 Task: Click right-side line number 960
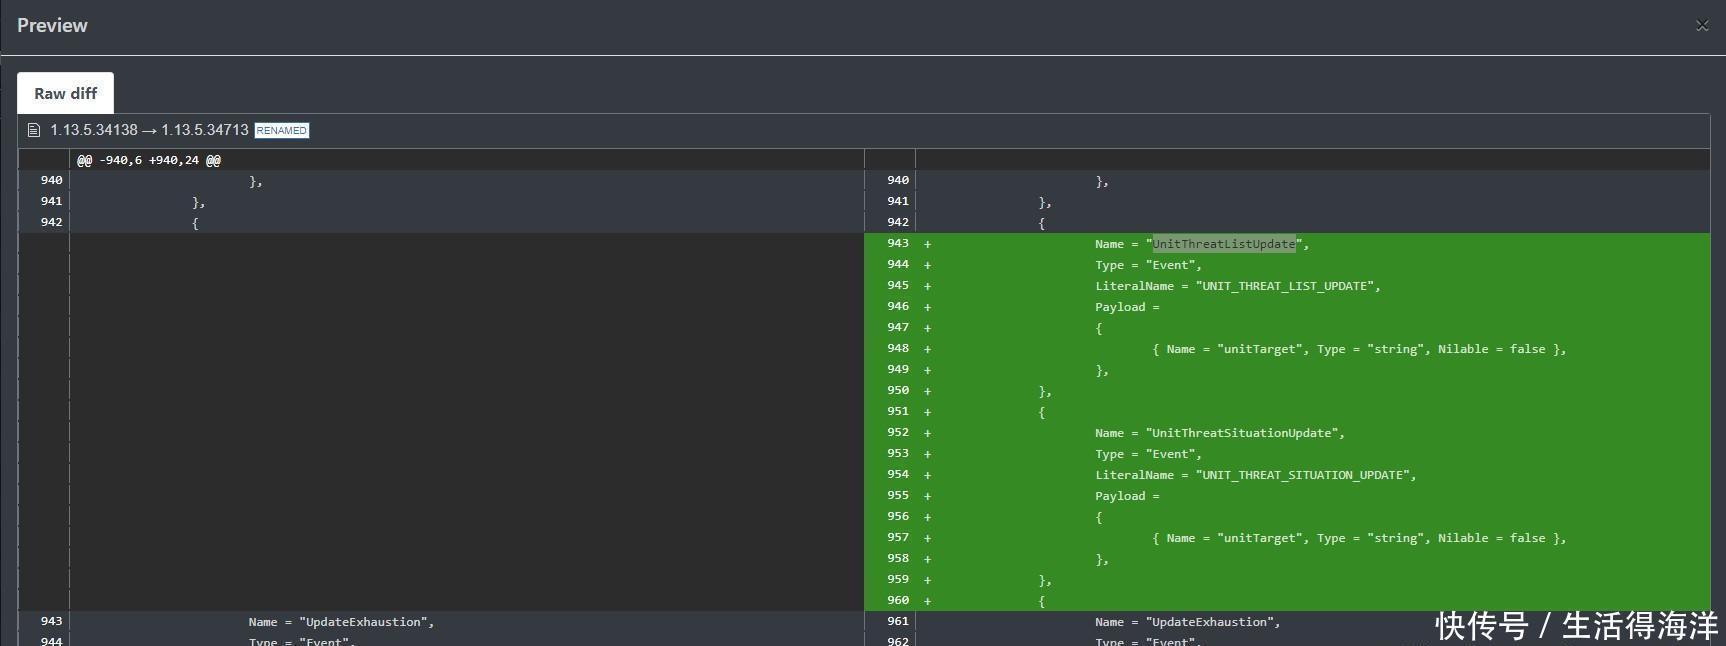[x=898, y=600]
